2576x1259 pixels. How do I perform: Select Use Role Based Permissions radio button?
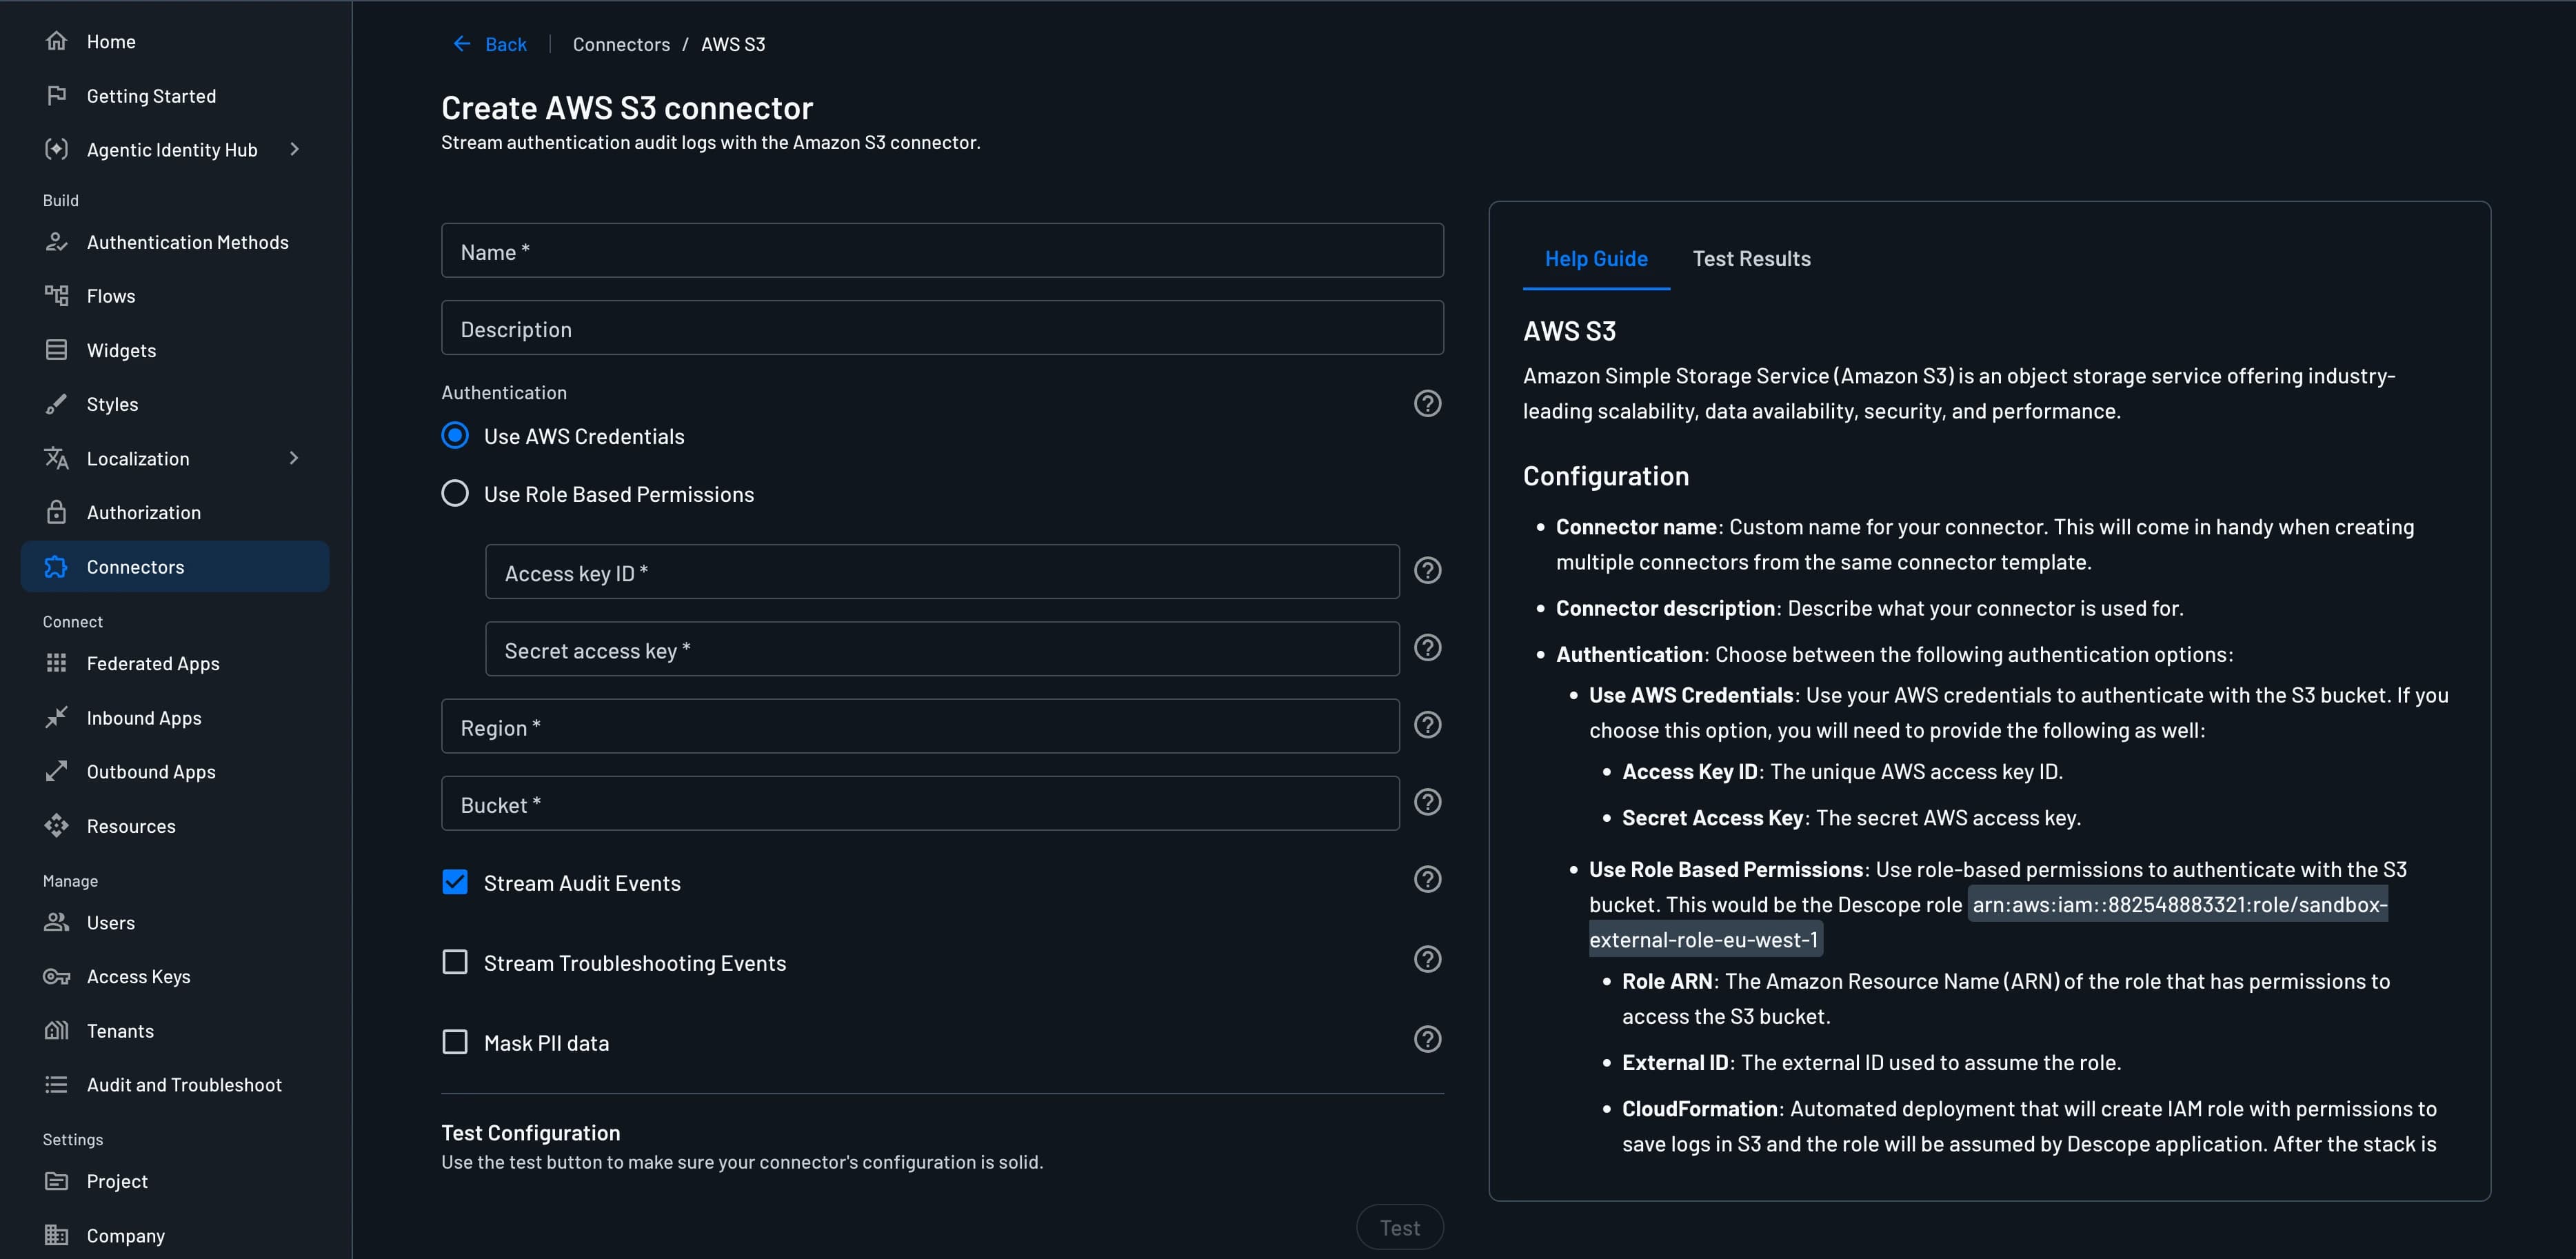pyautogui.click(x=455, y=493)
